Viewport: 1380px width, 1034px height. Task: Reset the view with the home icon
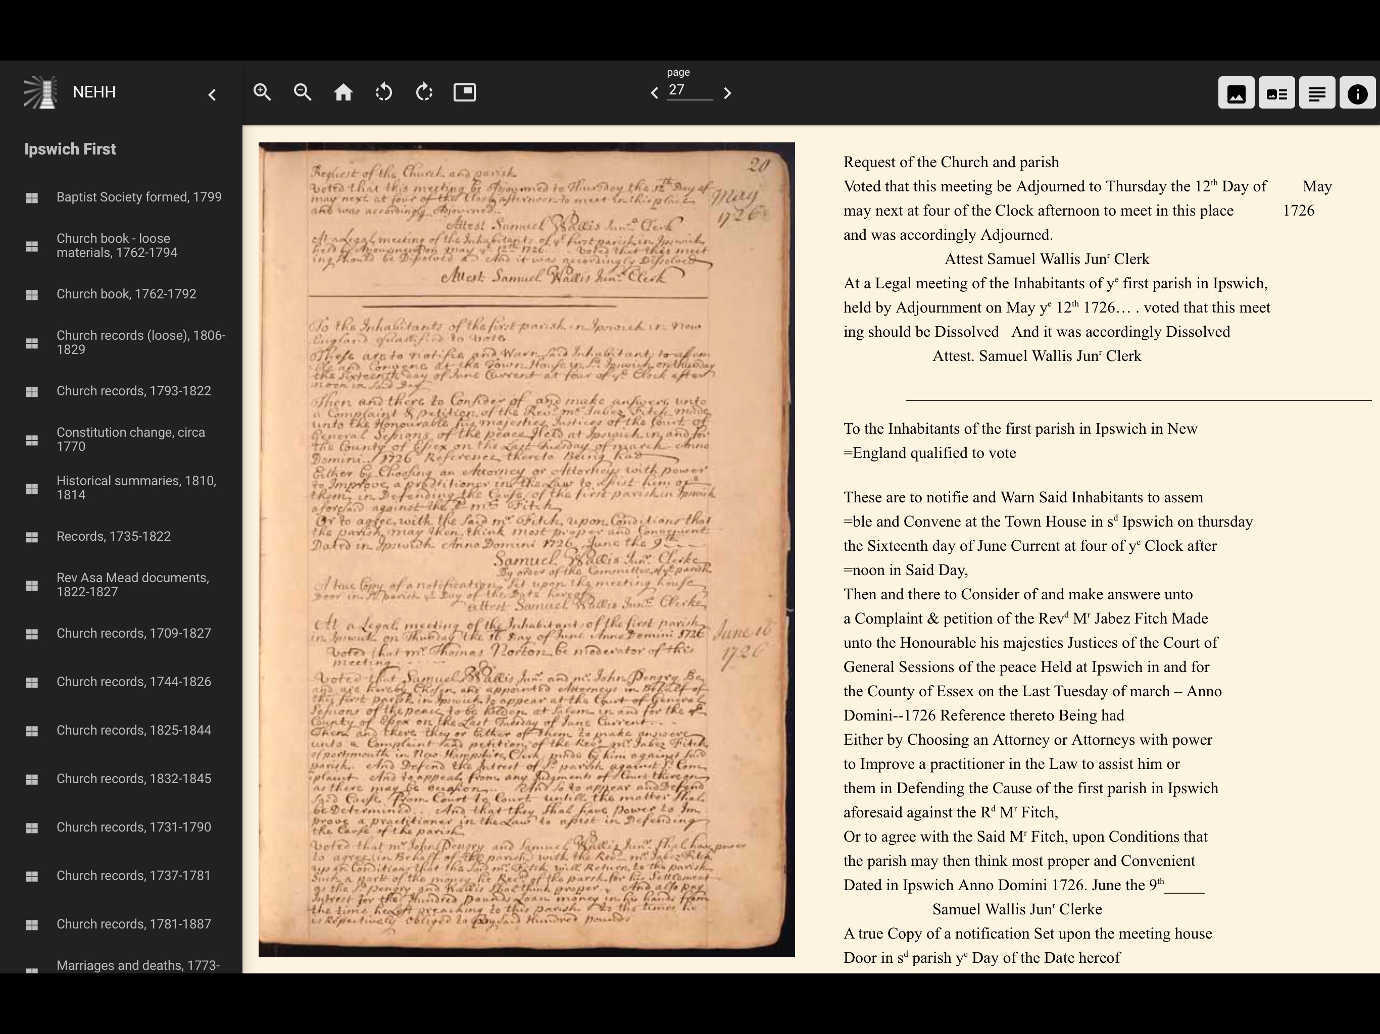coord(343,92)
